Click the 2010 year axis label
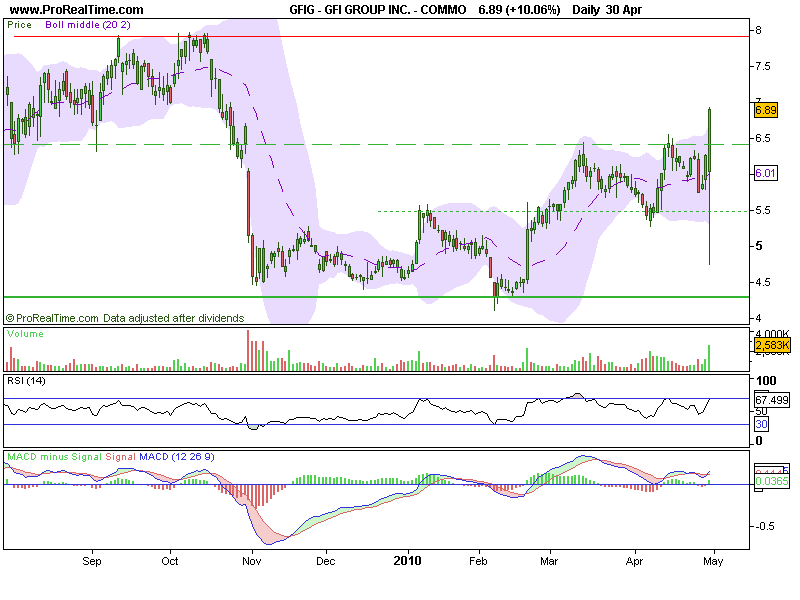Screen dimensions: 800x600 [x=407, y=561]
